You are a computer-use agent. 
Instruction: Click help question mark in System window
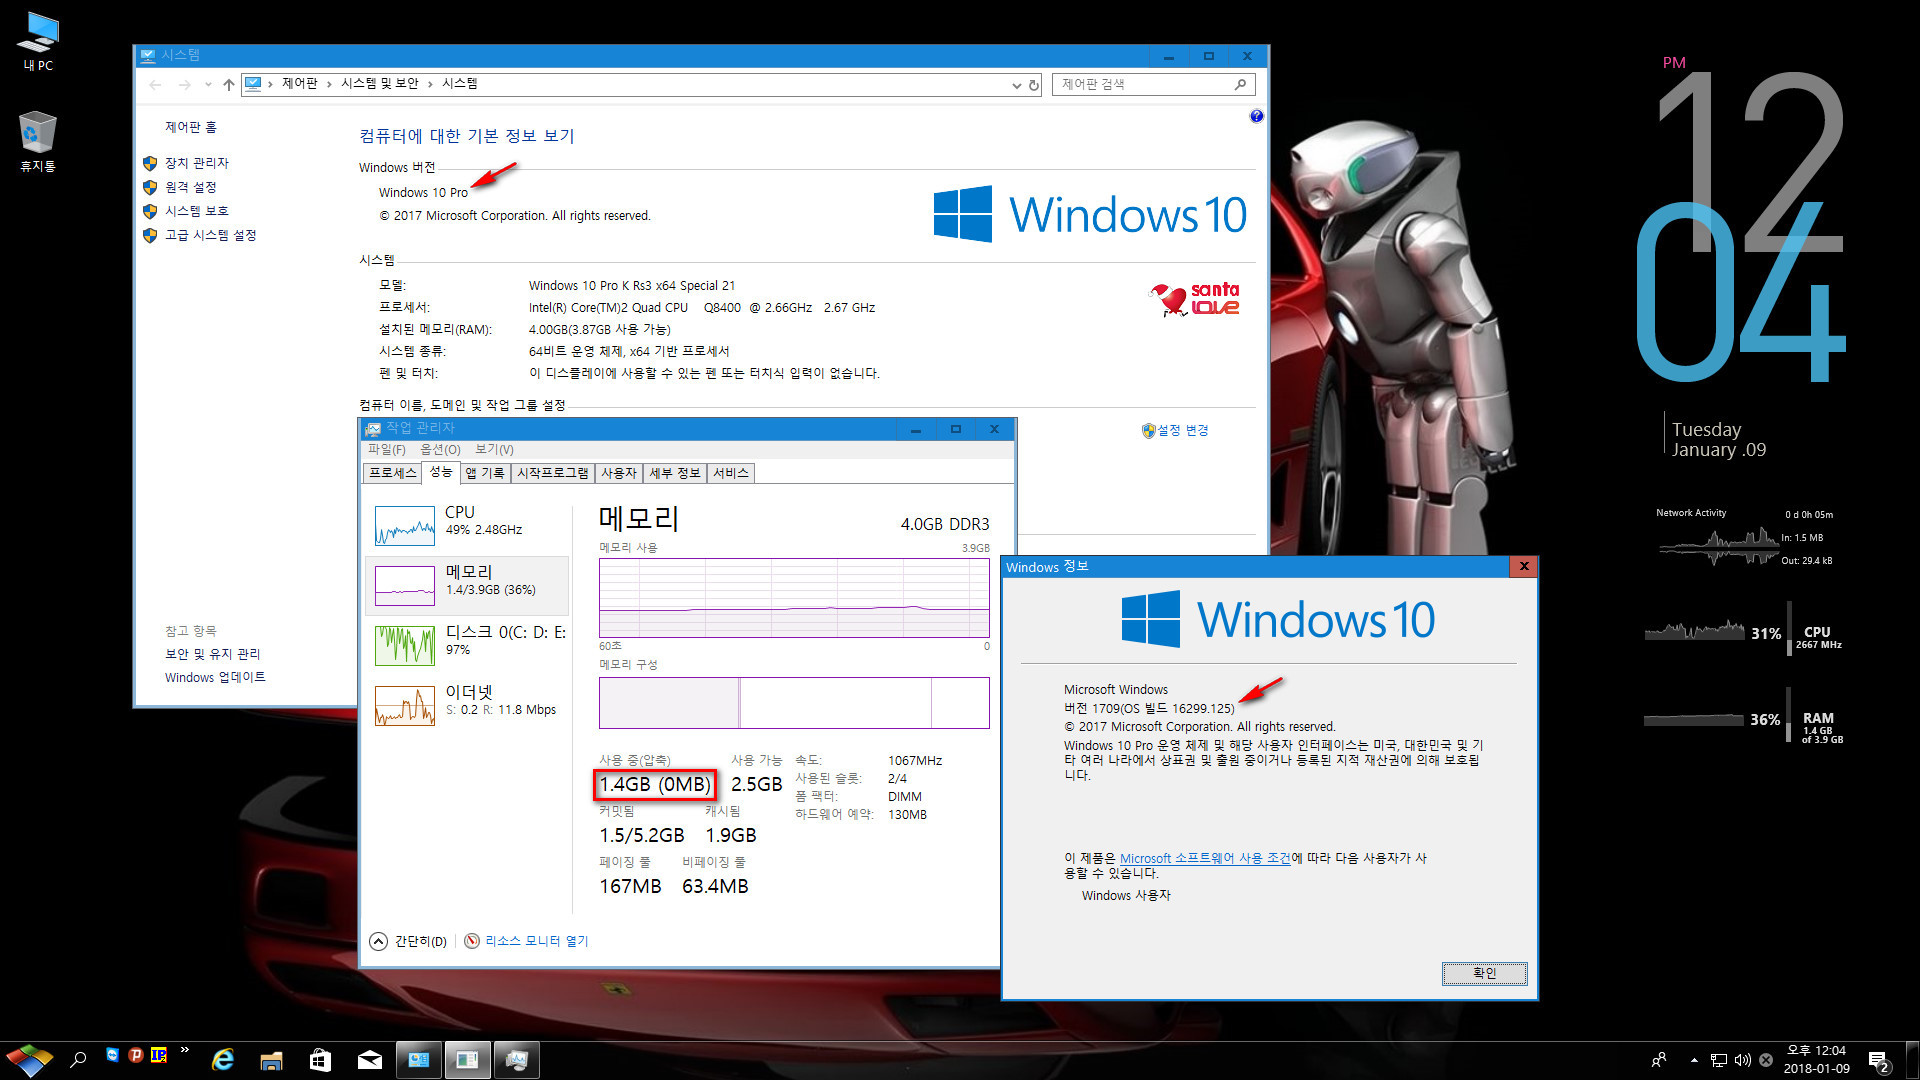point(1256,116)
